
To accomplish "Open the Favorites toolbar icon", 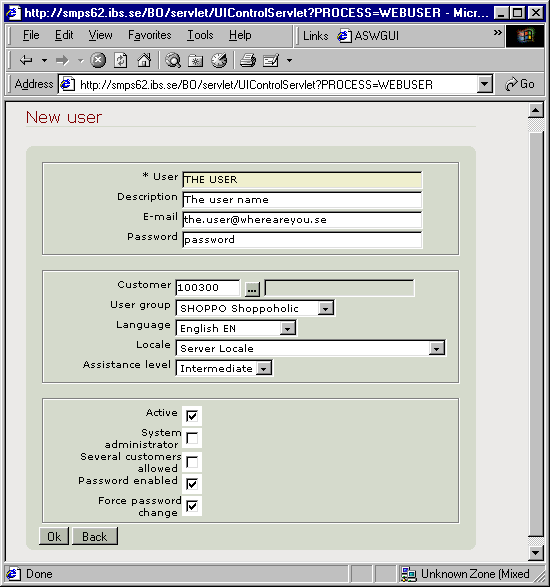I will pos(195,60).
